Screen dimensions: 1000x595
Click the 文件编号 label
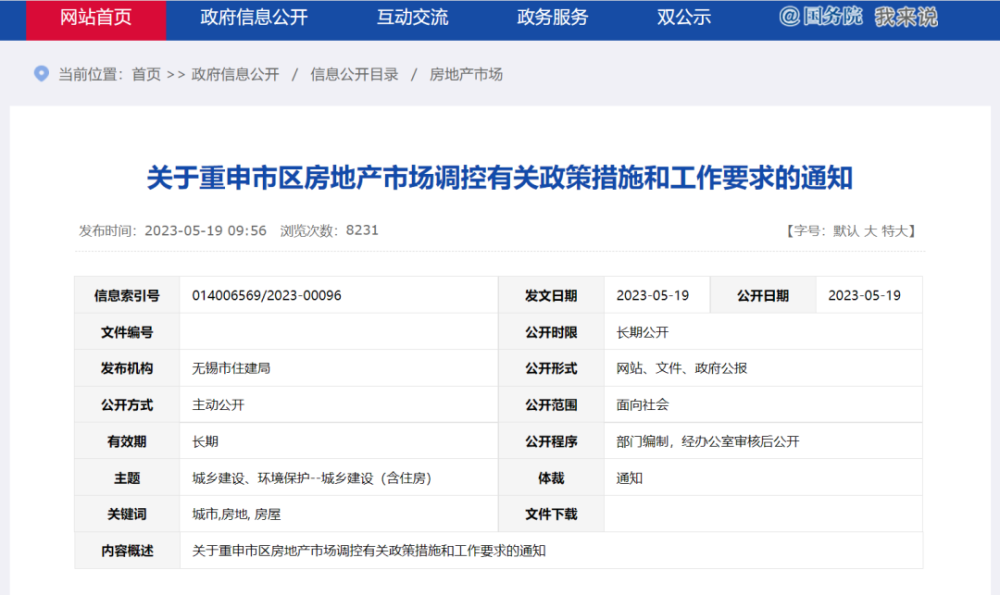127,332
